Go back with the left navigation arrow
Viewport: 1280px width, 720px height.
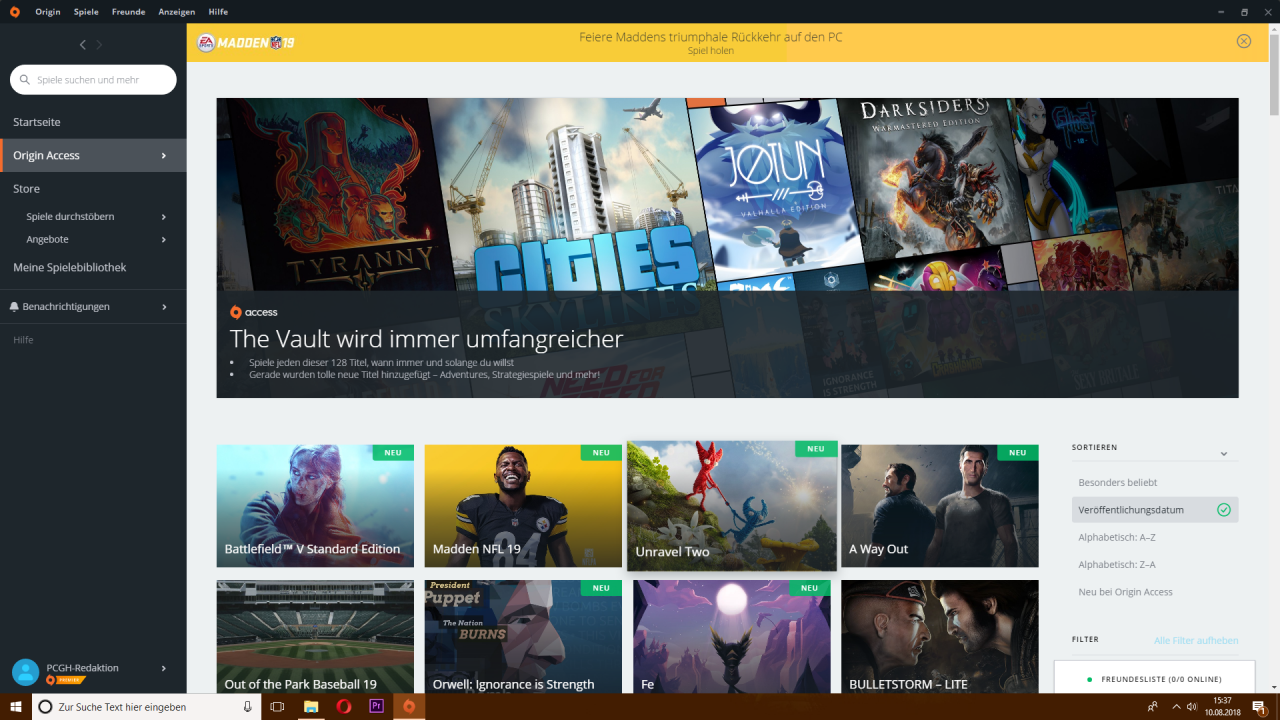pyautogui.click(x=83, y=45)
